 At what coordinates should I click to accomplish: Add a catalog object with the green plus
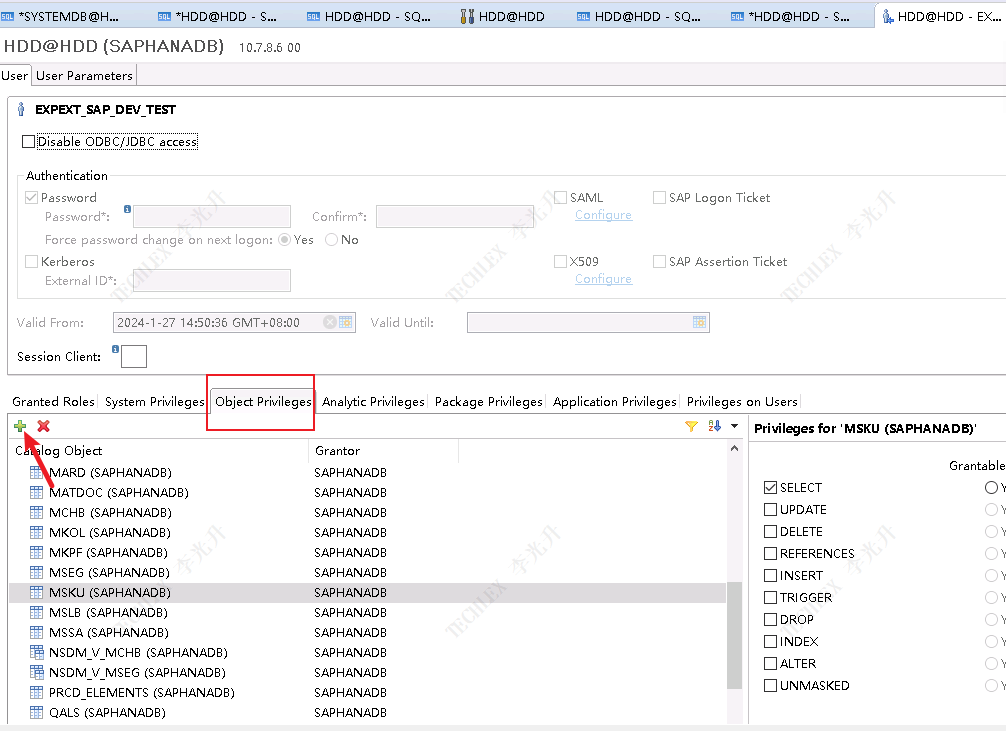(x=20, y=426)
